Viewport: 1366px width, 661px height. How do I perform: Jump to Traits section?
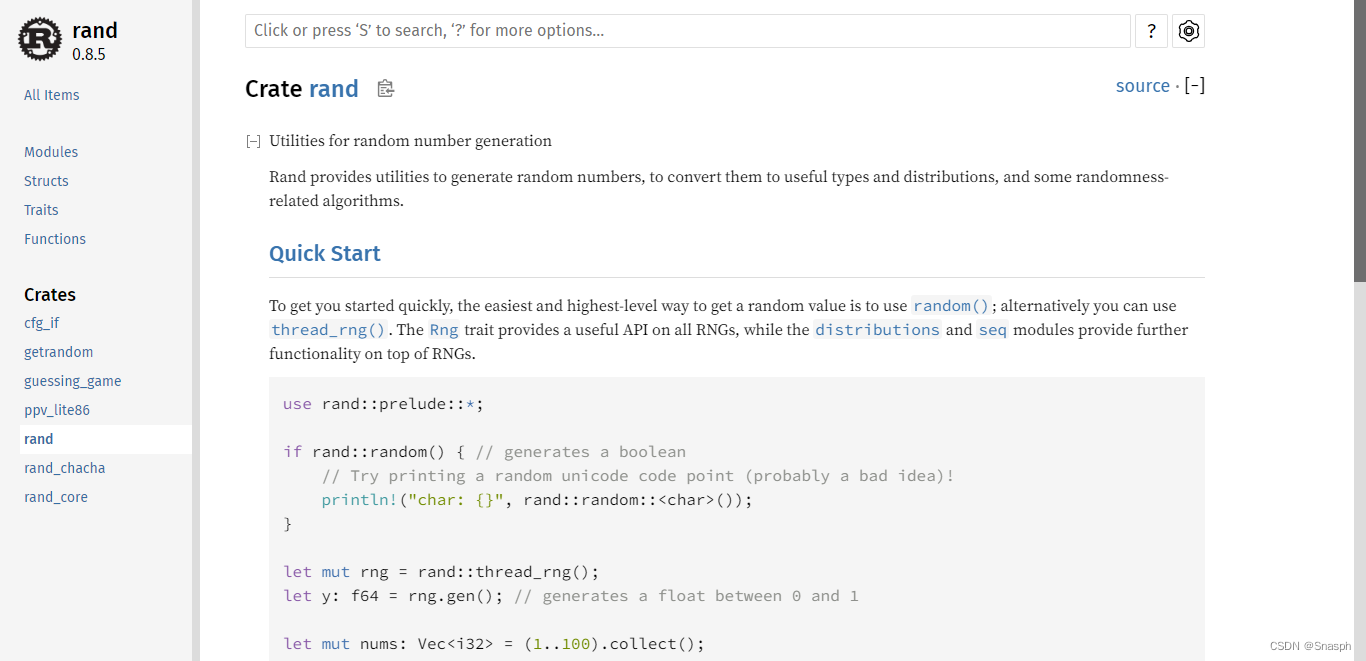point(41,210)
